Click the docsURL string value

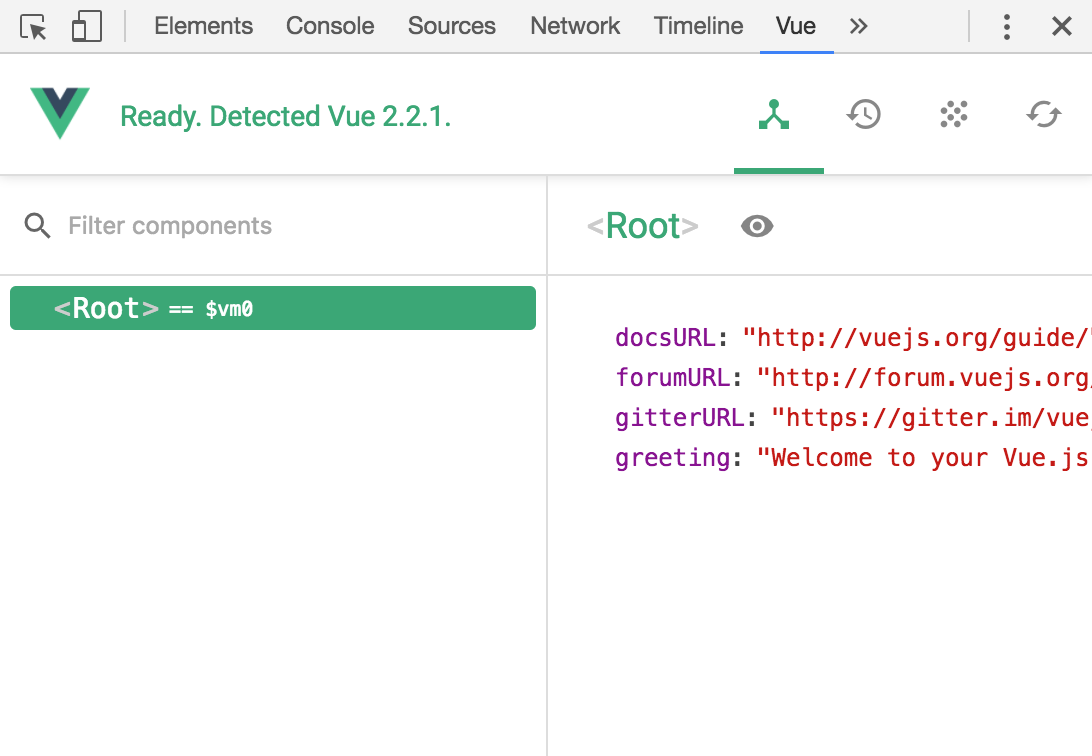[x=917, y=338]
